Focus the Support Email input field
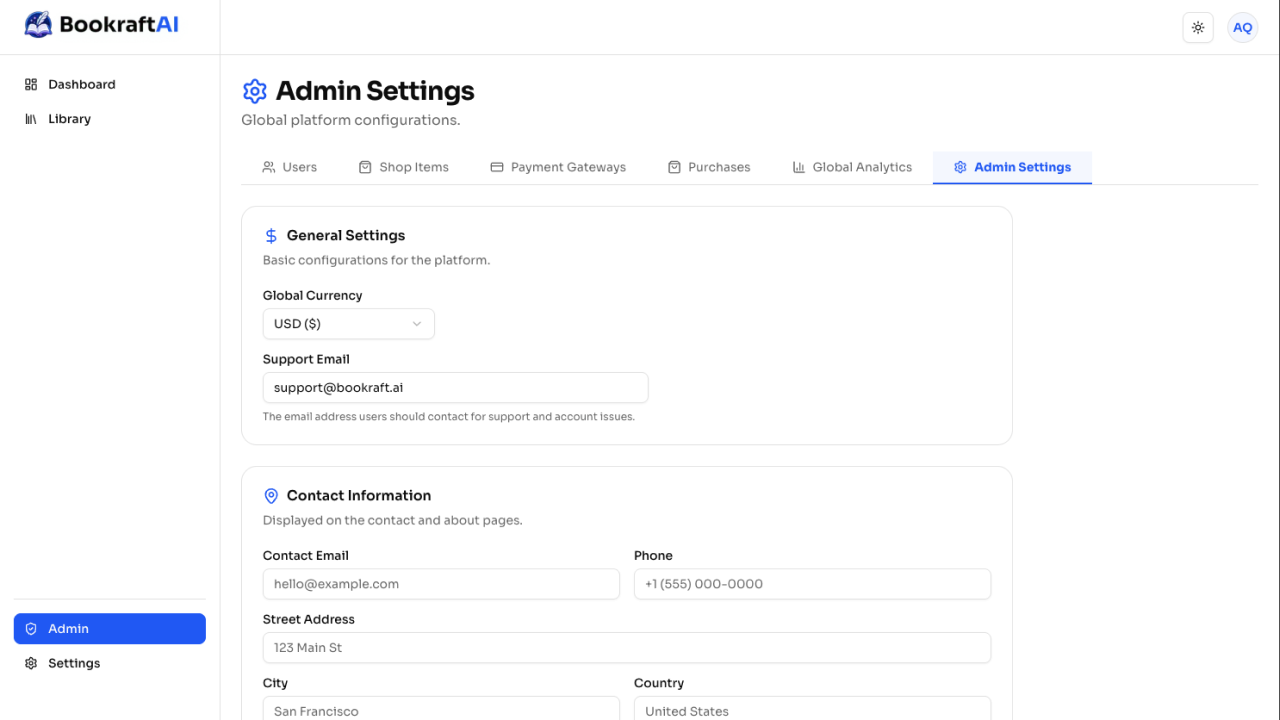1280x720 pixels. point(455,388)
